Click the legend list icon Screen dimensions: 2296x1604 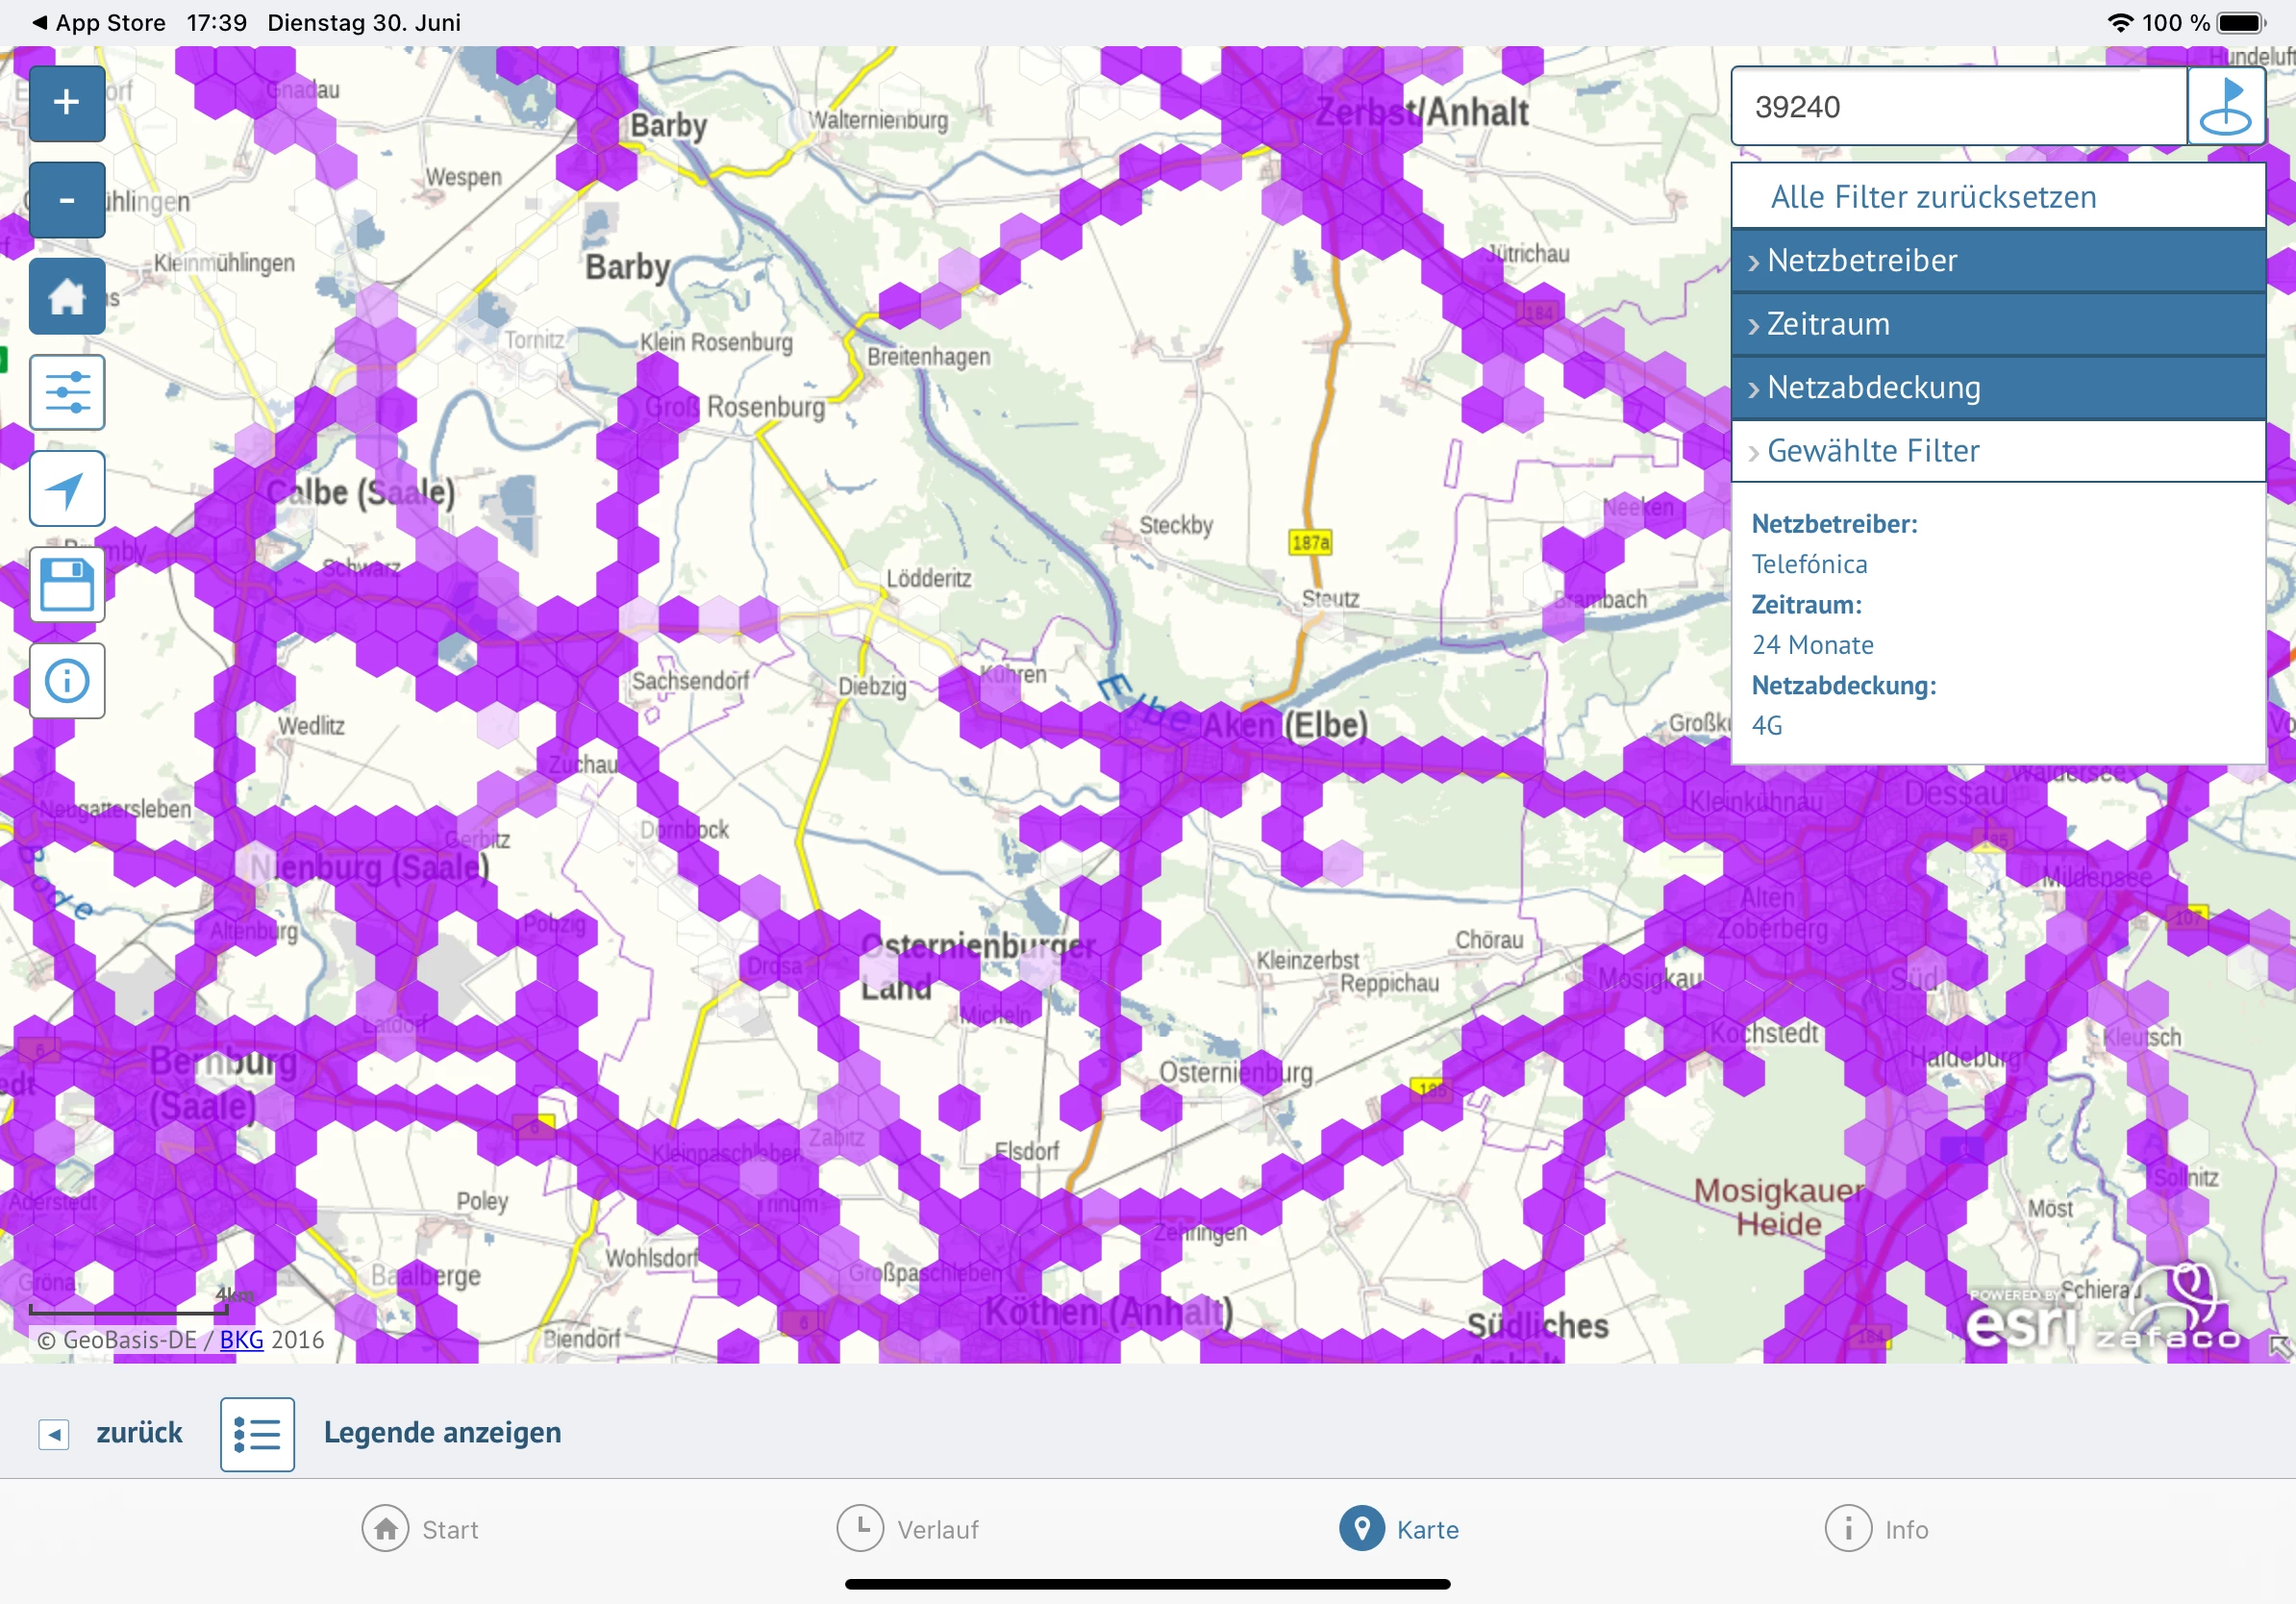(257, 1434)
